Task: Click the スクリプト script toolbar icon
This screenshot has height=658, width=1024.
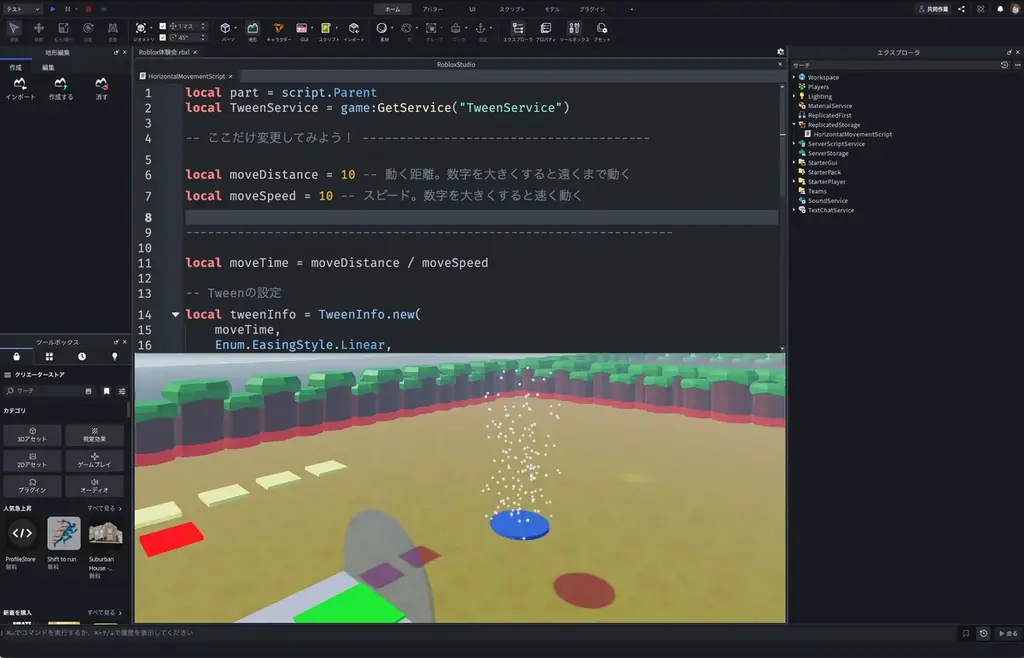Action: point(327,29)
